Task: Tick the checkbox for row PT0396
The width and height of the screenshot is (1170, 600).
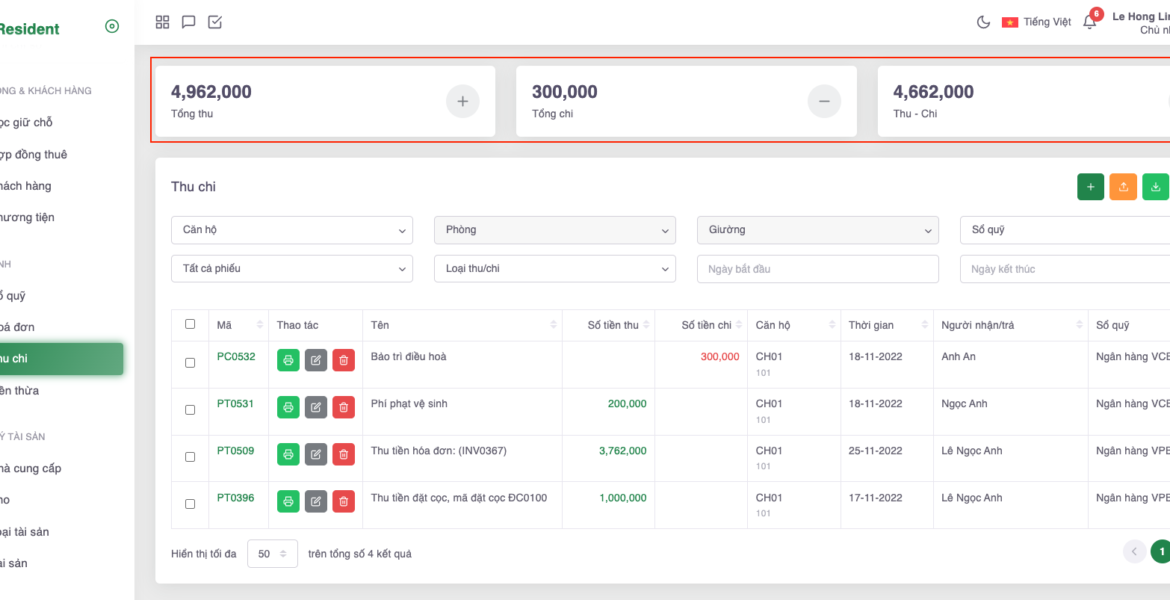Action: click(x=190, y=504)
